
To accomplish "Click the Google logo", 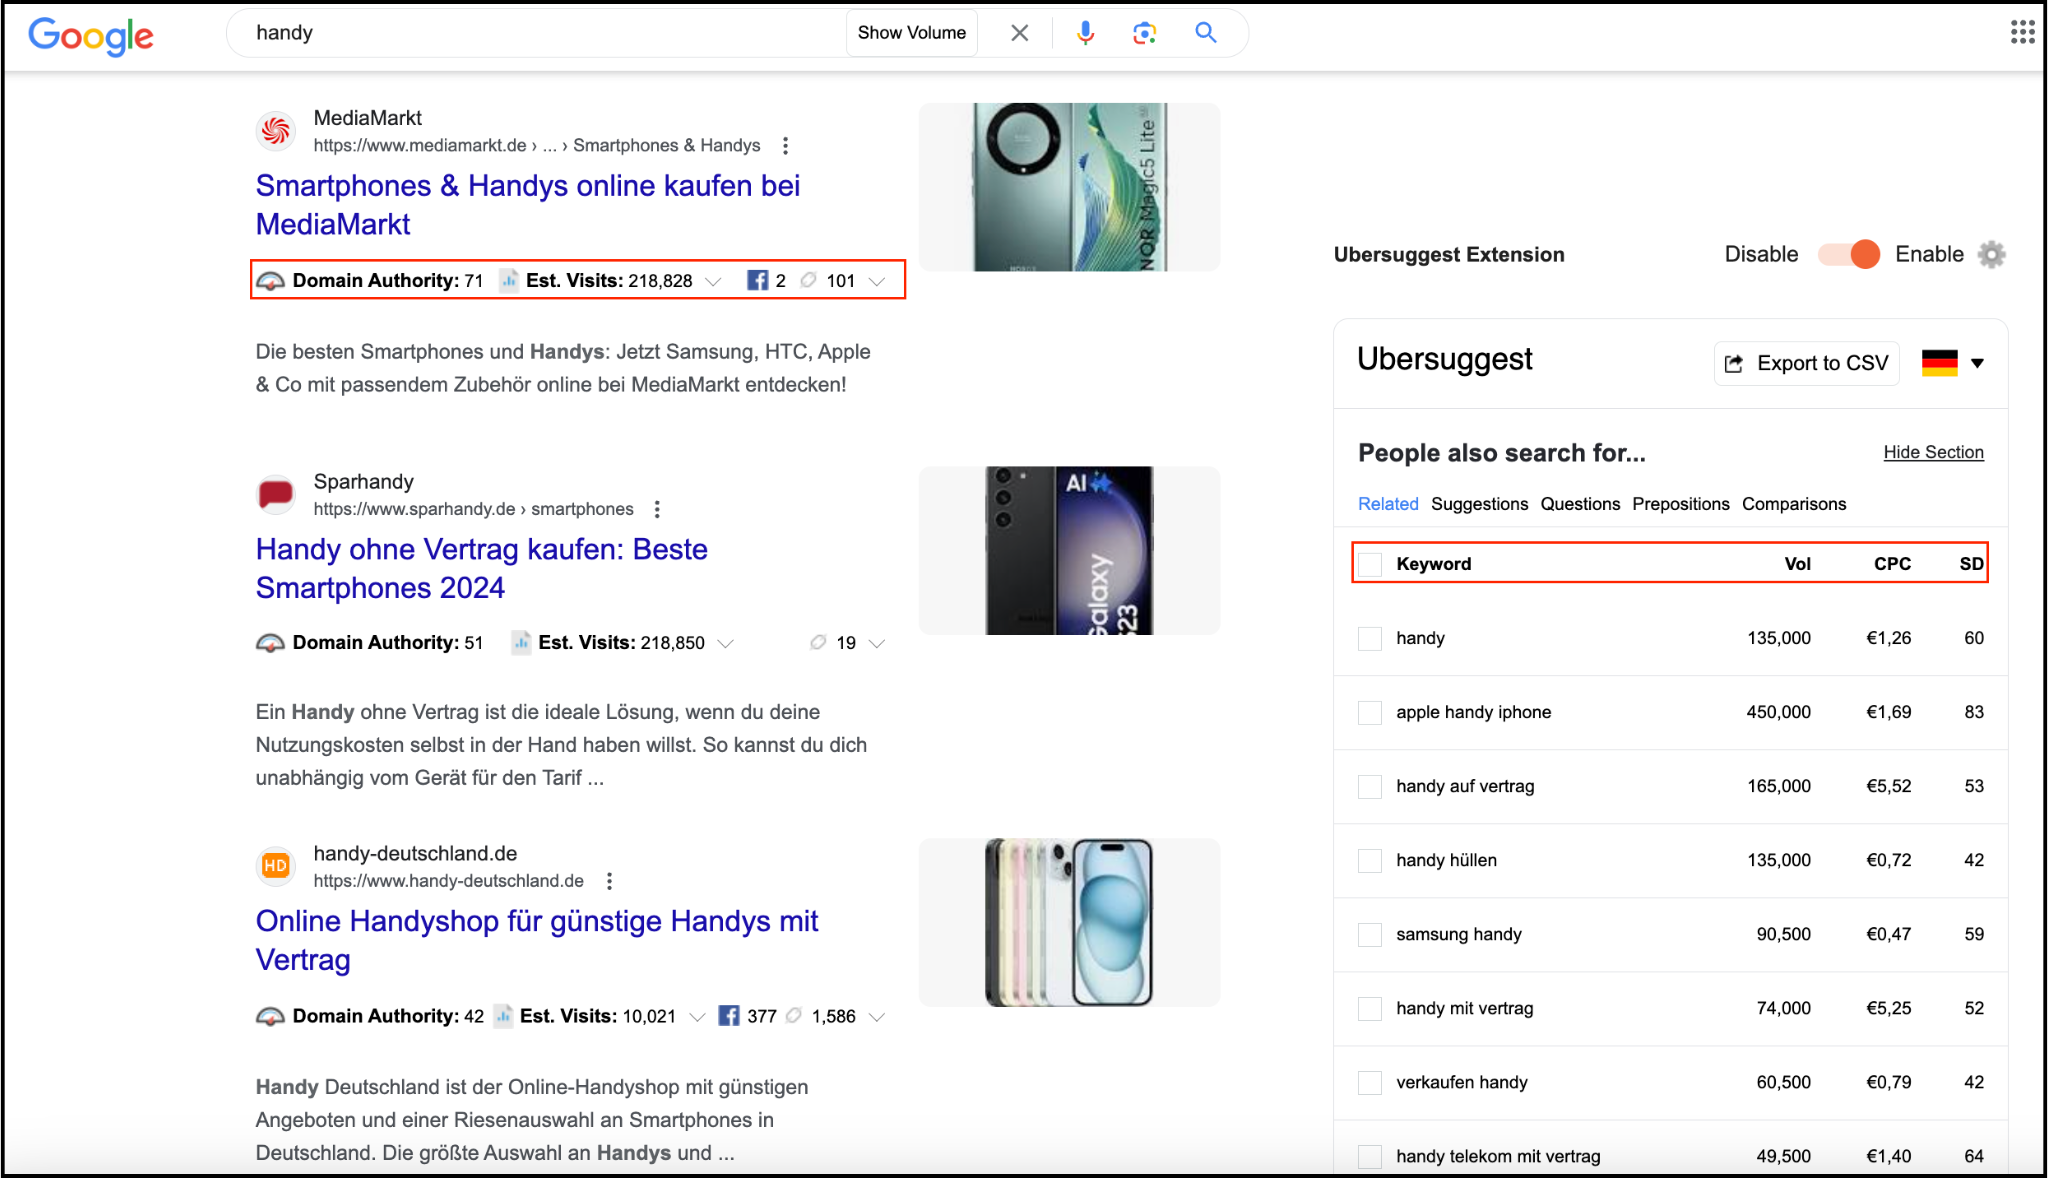I will [91, 35].
